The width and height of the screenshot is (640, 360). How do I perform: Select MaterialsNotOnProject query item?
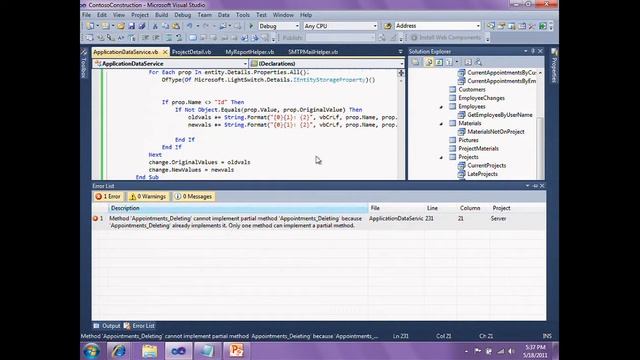[x=496, y=132]
